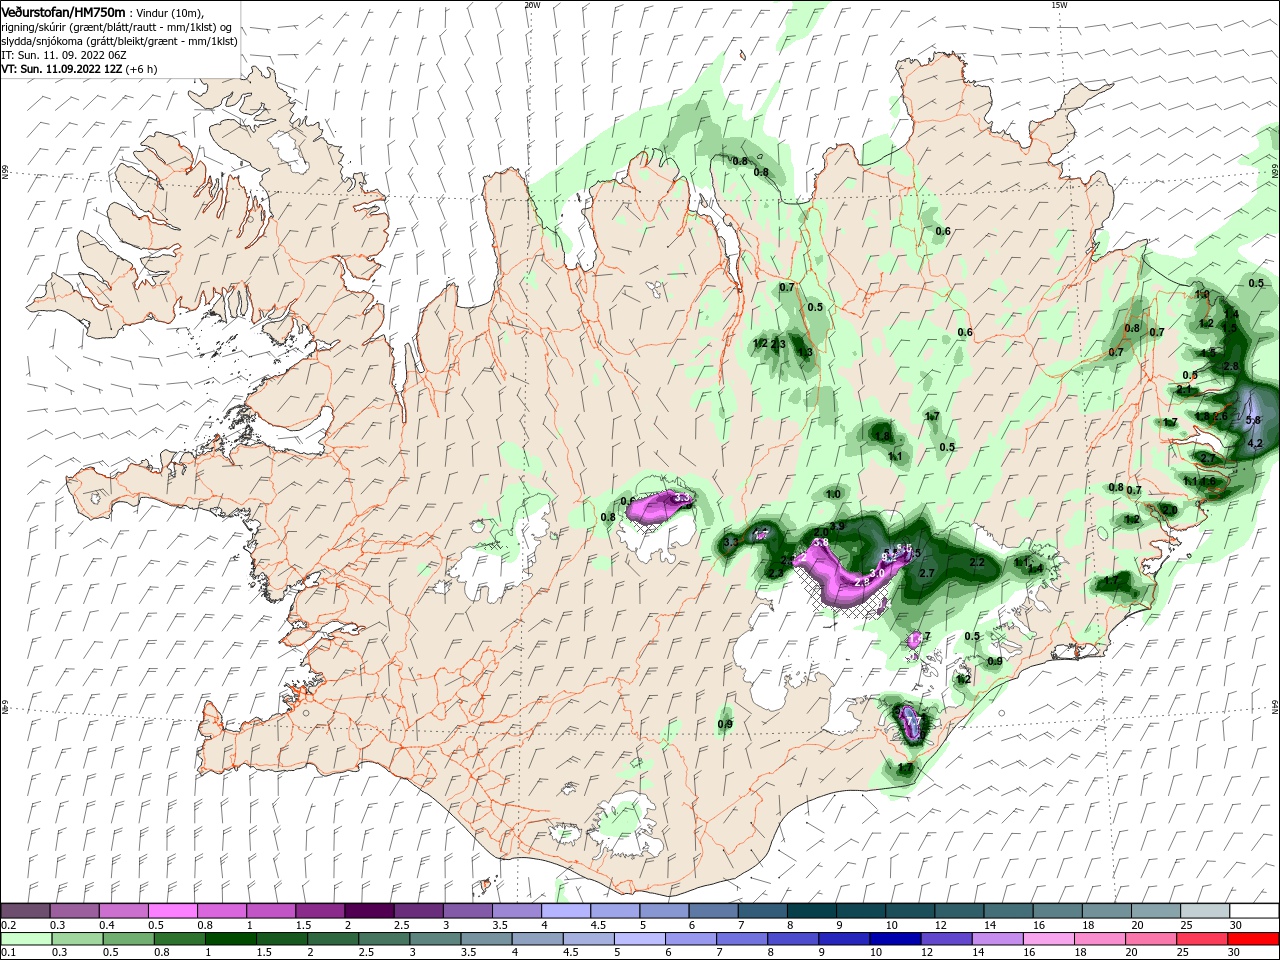Click the '0.2' label on the snow scale
The height and width of the screenshot is (960, 1280).
click(8, 925)
